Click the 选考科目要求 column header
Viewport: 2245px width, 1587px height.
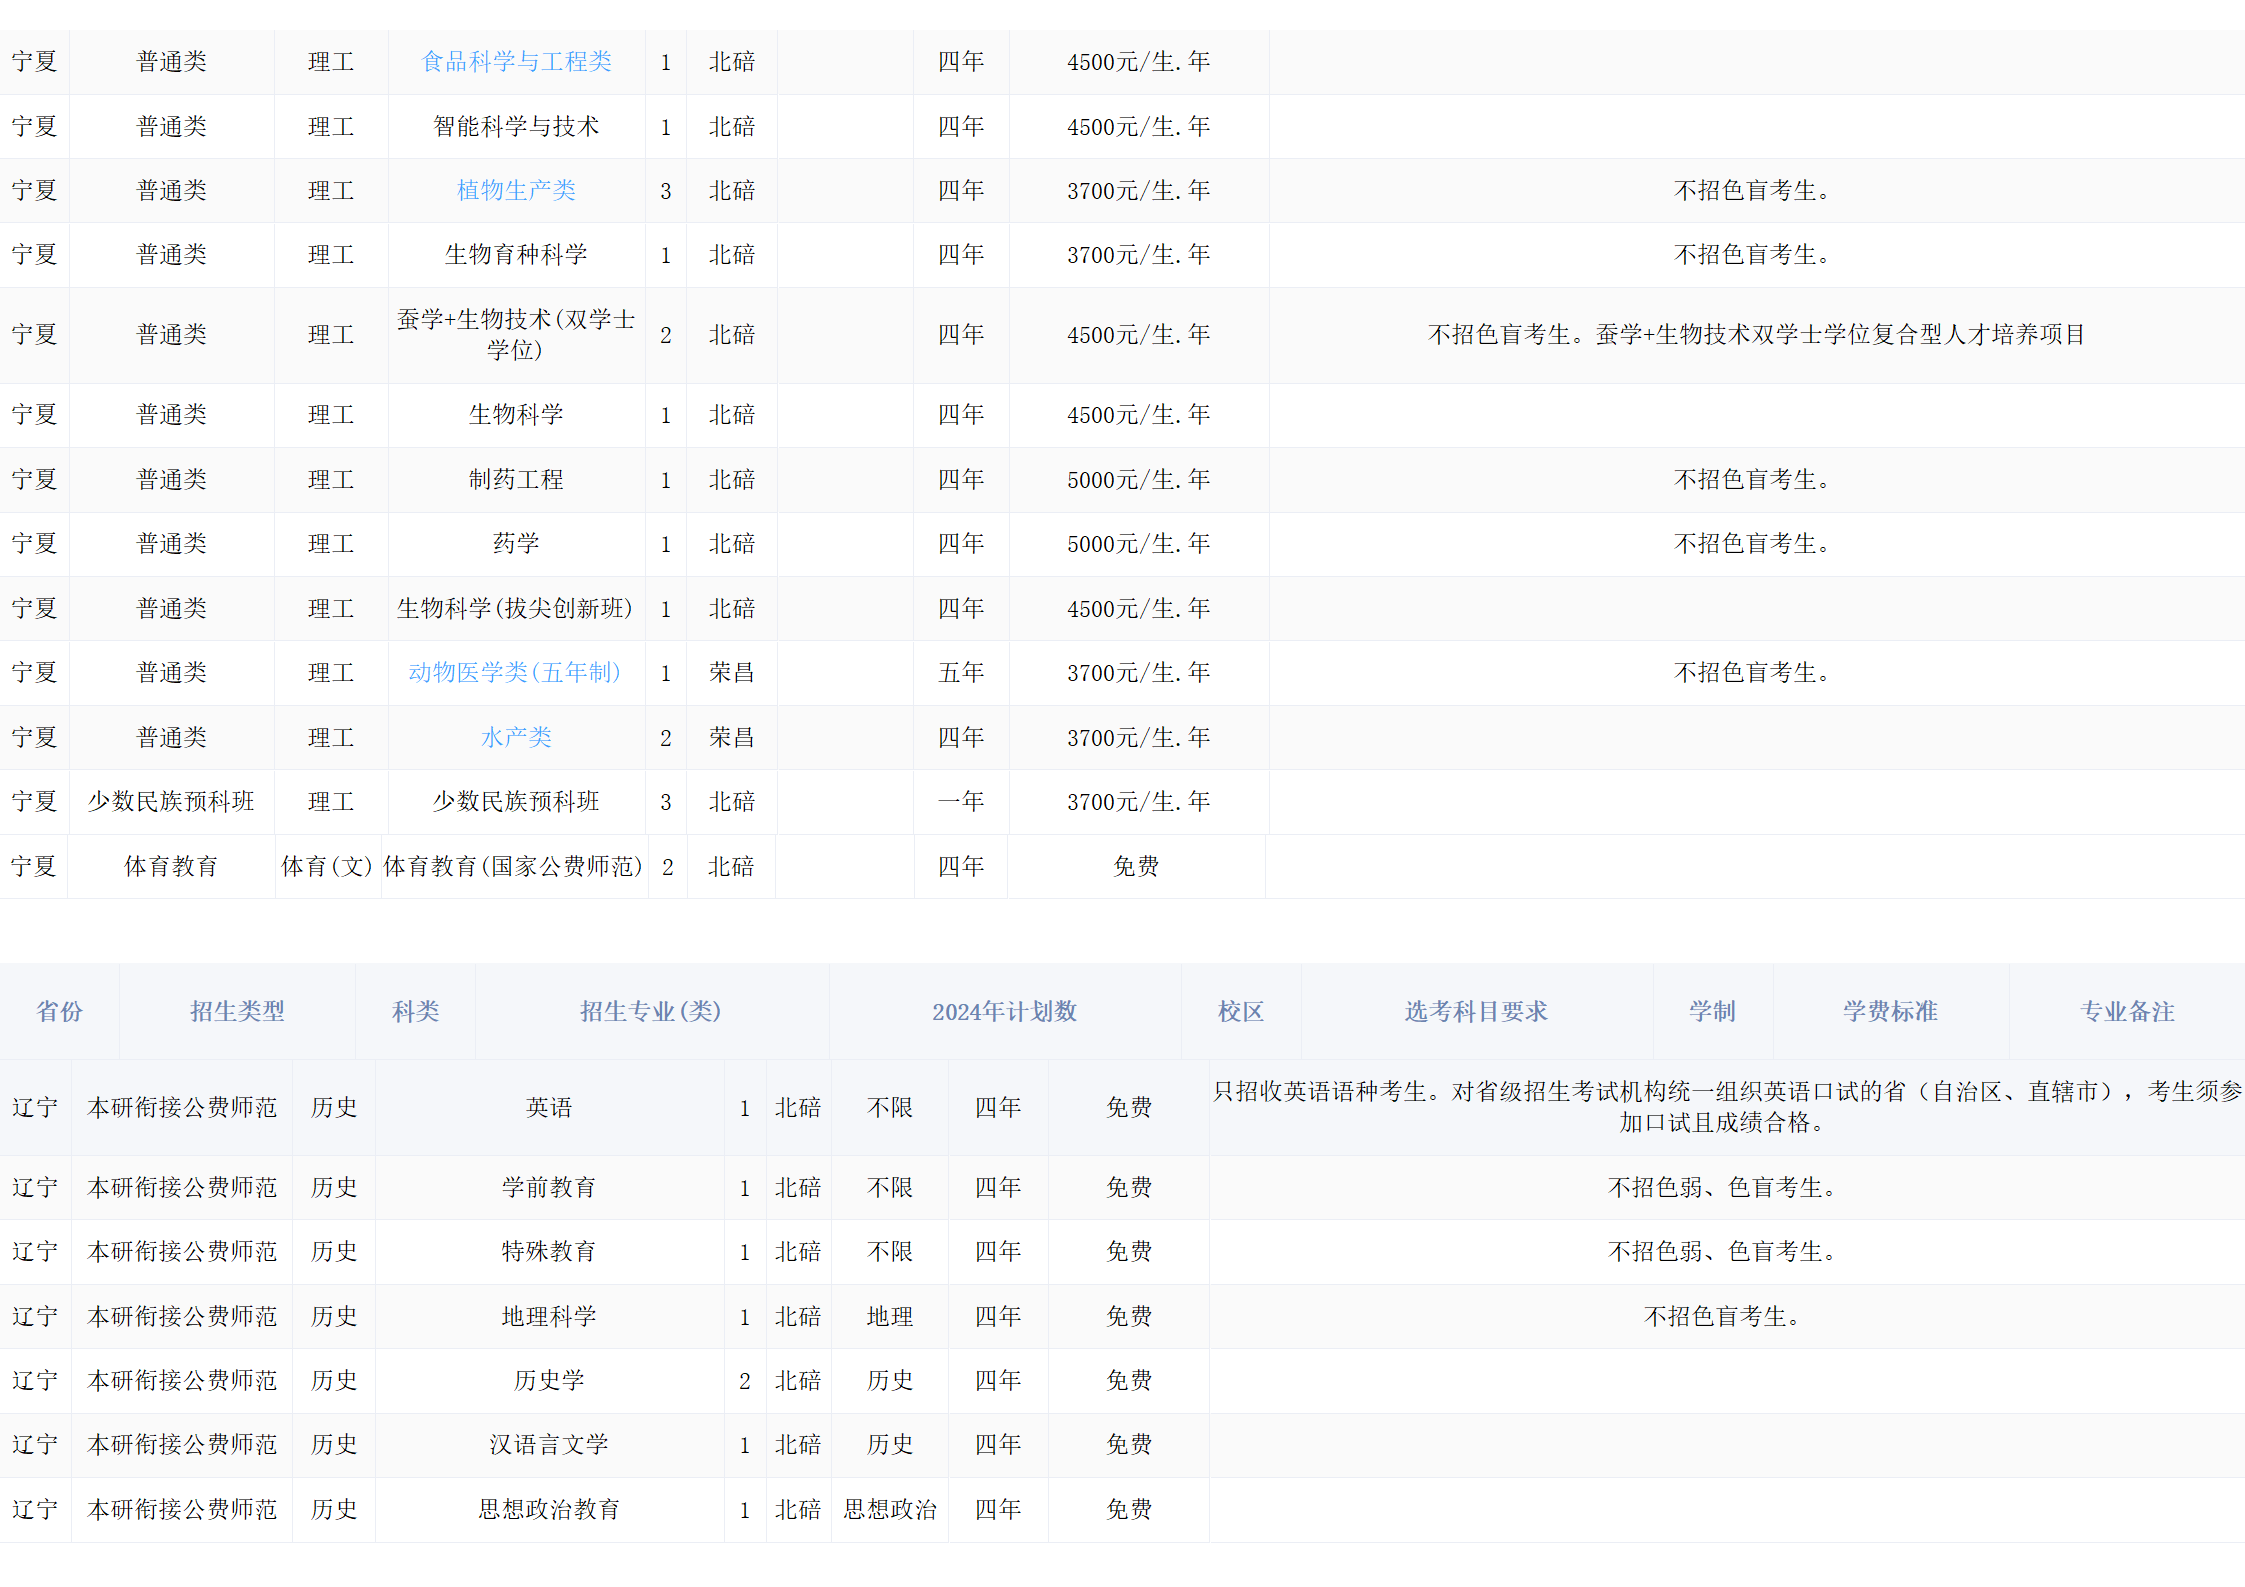(x=1476, y=1011)
